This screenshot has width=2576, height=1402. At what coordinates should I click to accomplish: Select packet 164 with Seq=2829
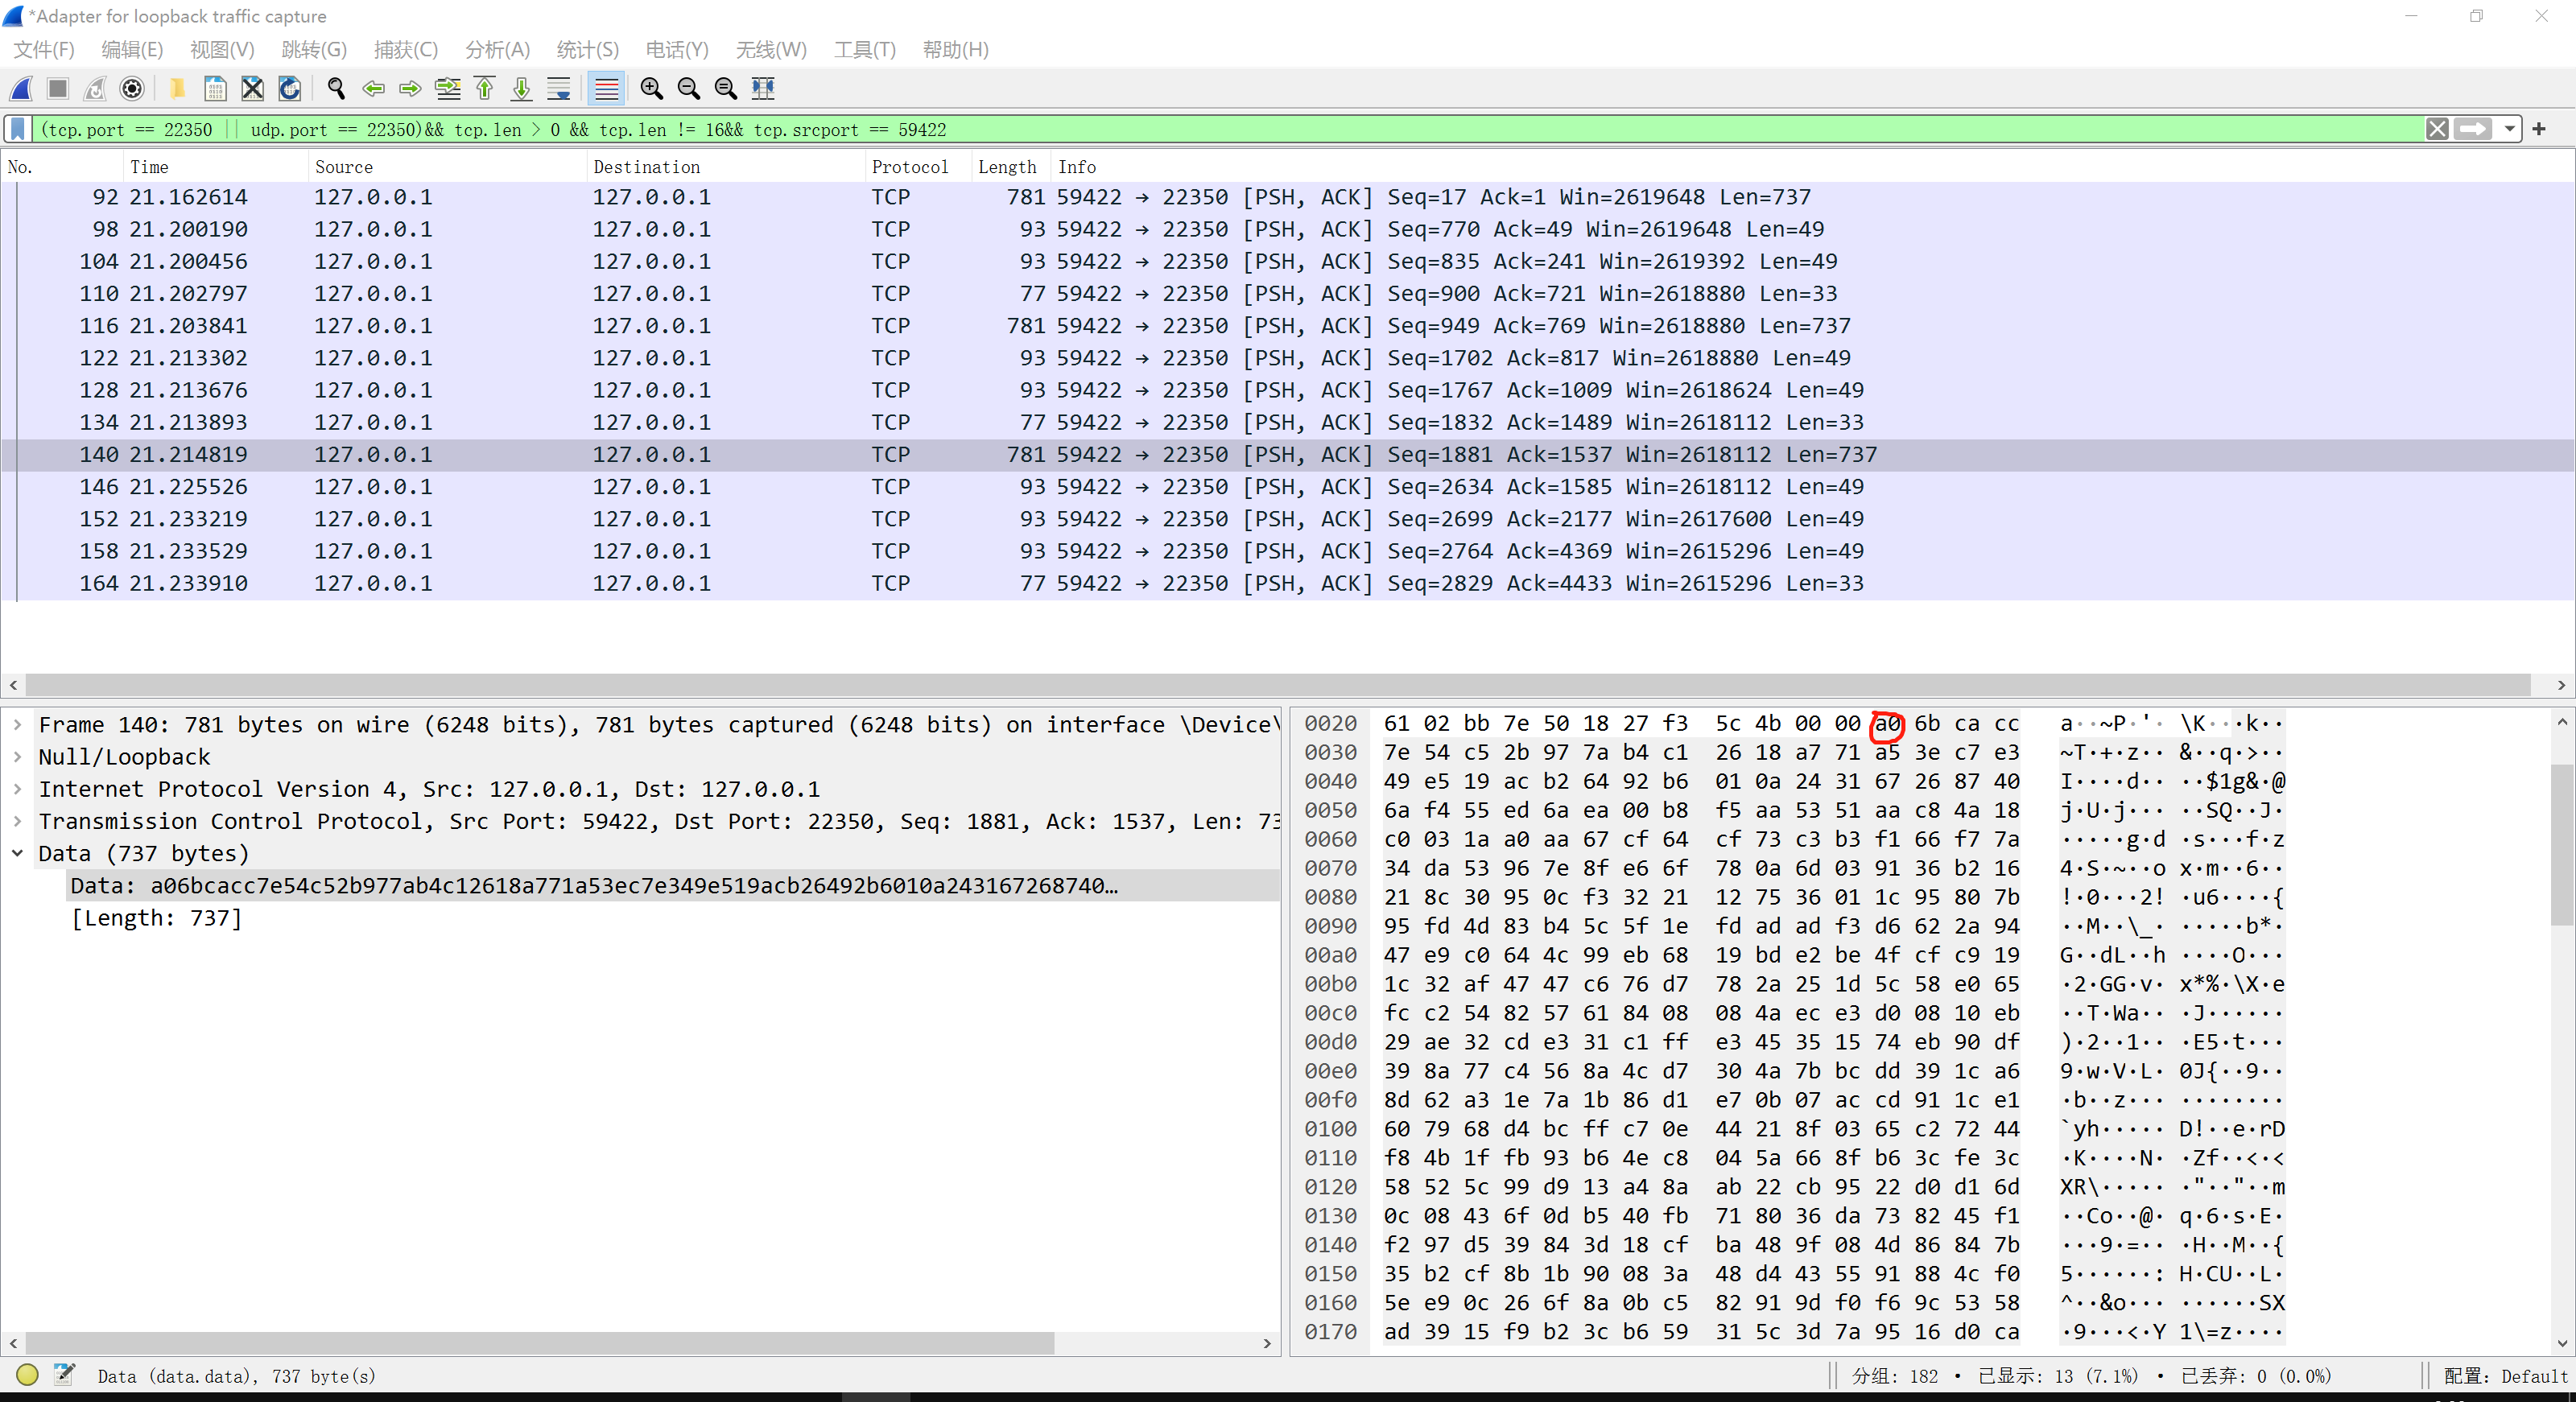[x=1286, y=583]
